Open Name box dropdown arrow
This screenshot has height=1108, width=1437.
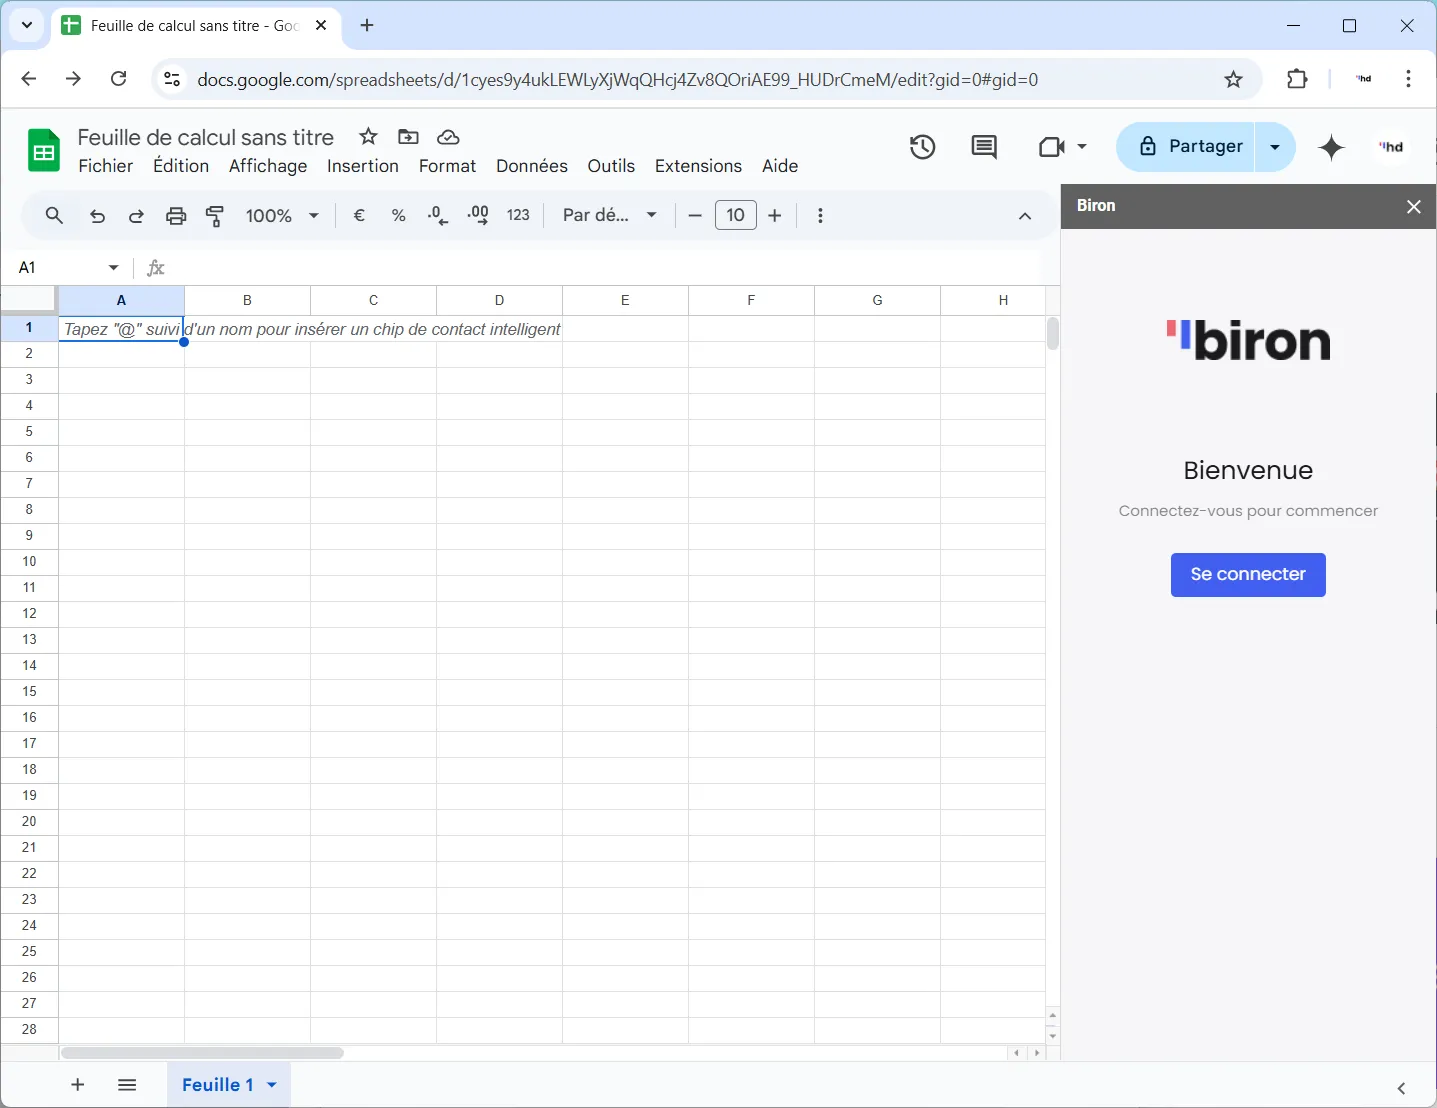tap(113, 268)
